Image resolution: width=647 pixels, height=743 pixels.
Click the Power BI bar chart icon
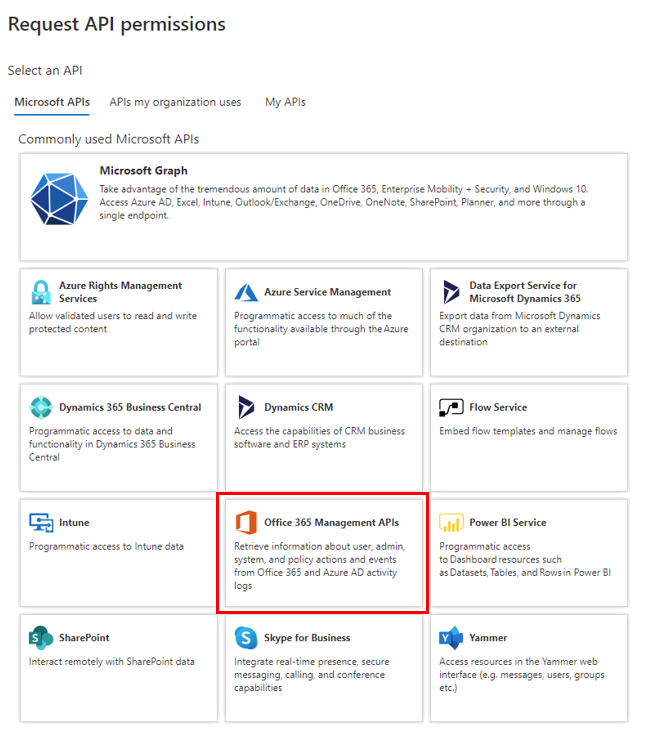click(451, 523)
